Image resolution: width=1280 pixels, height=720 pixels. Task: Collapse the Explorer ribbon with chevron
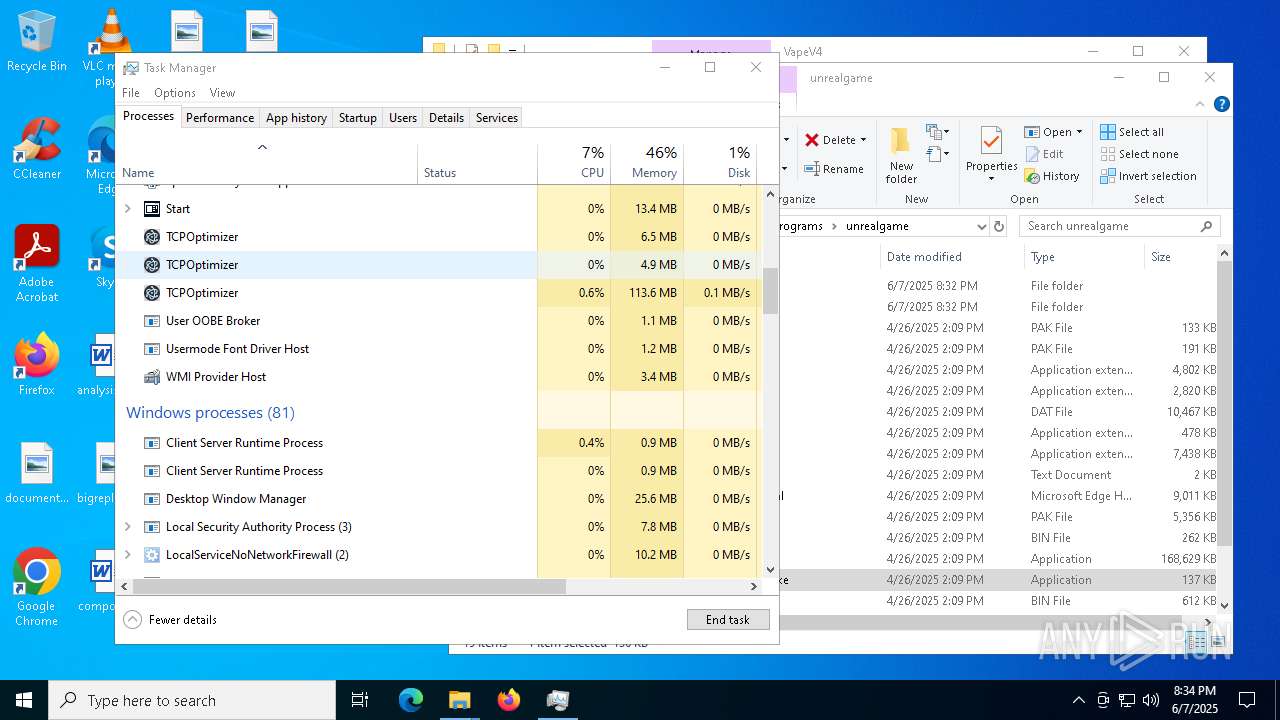click(1200, 104)
